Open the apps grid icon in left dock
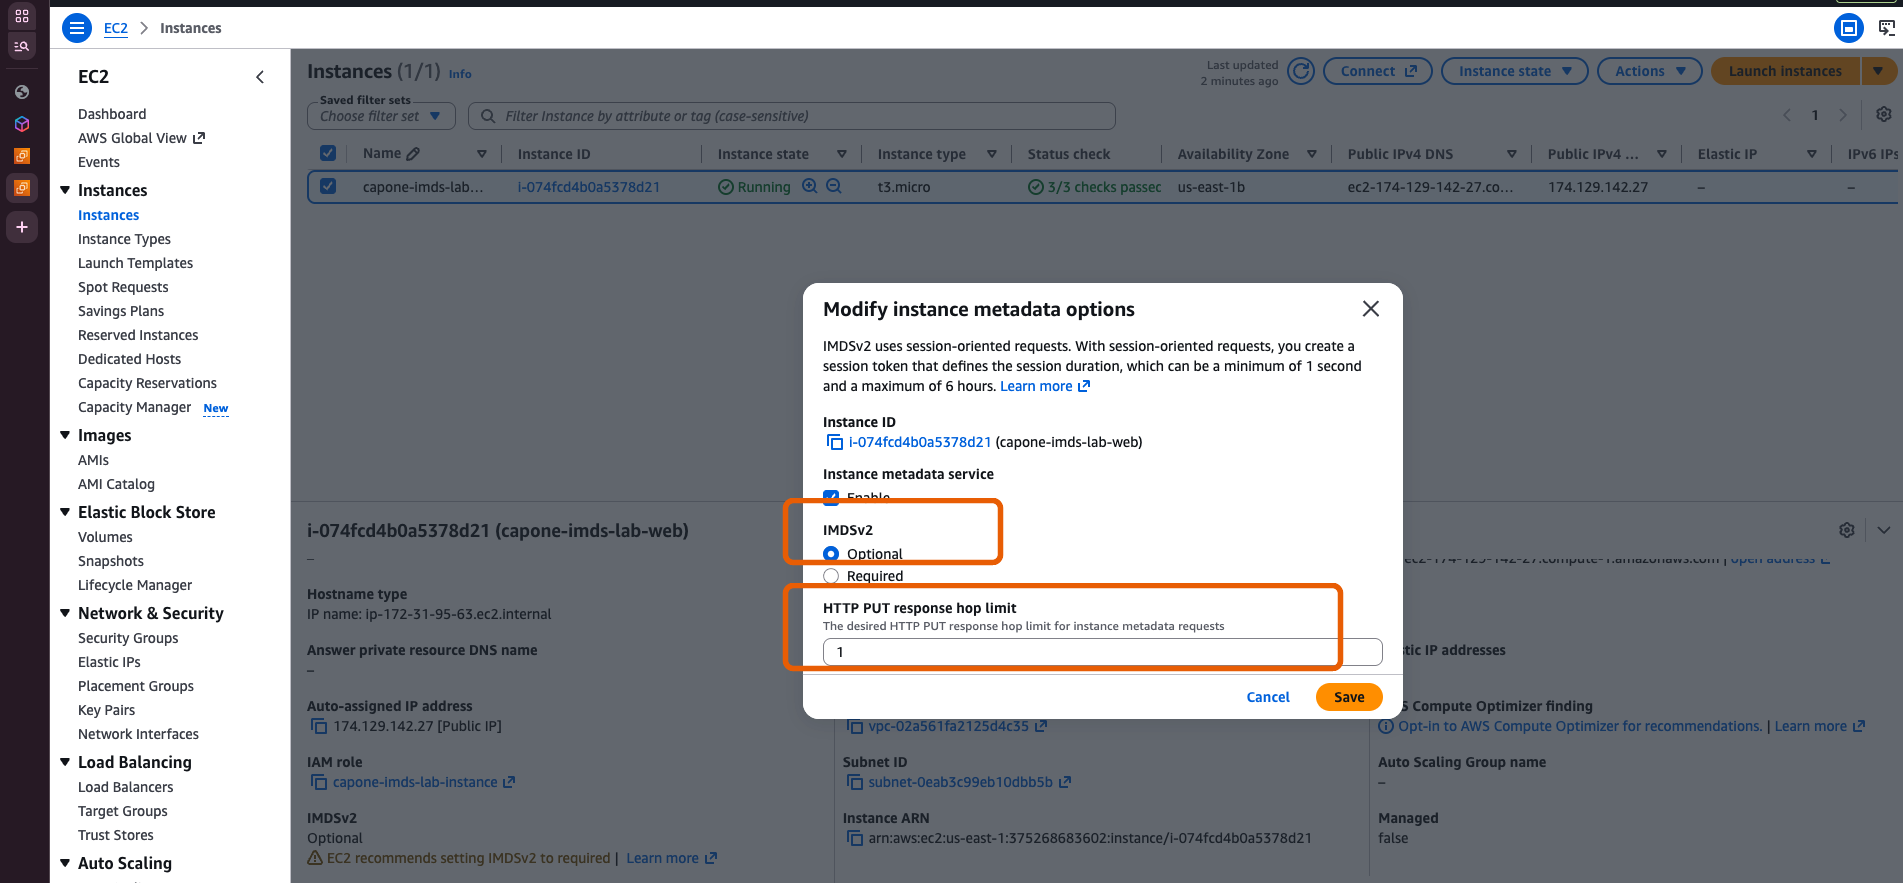 coord(22,16)
